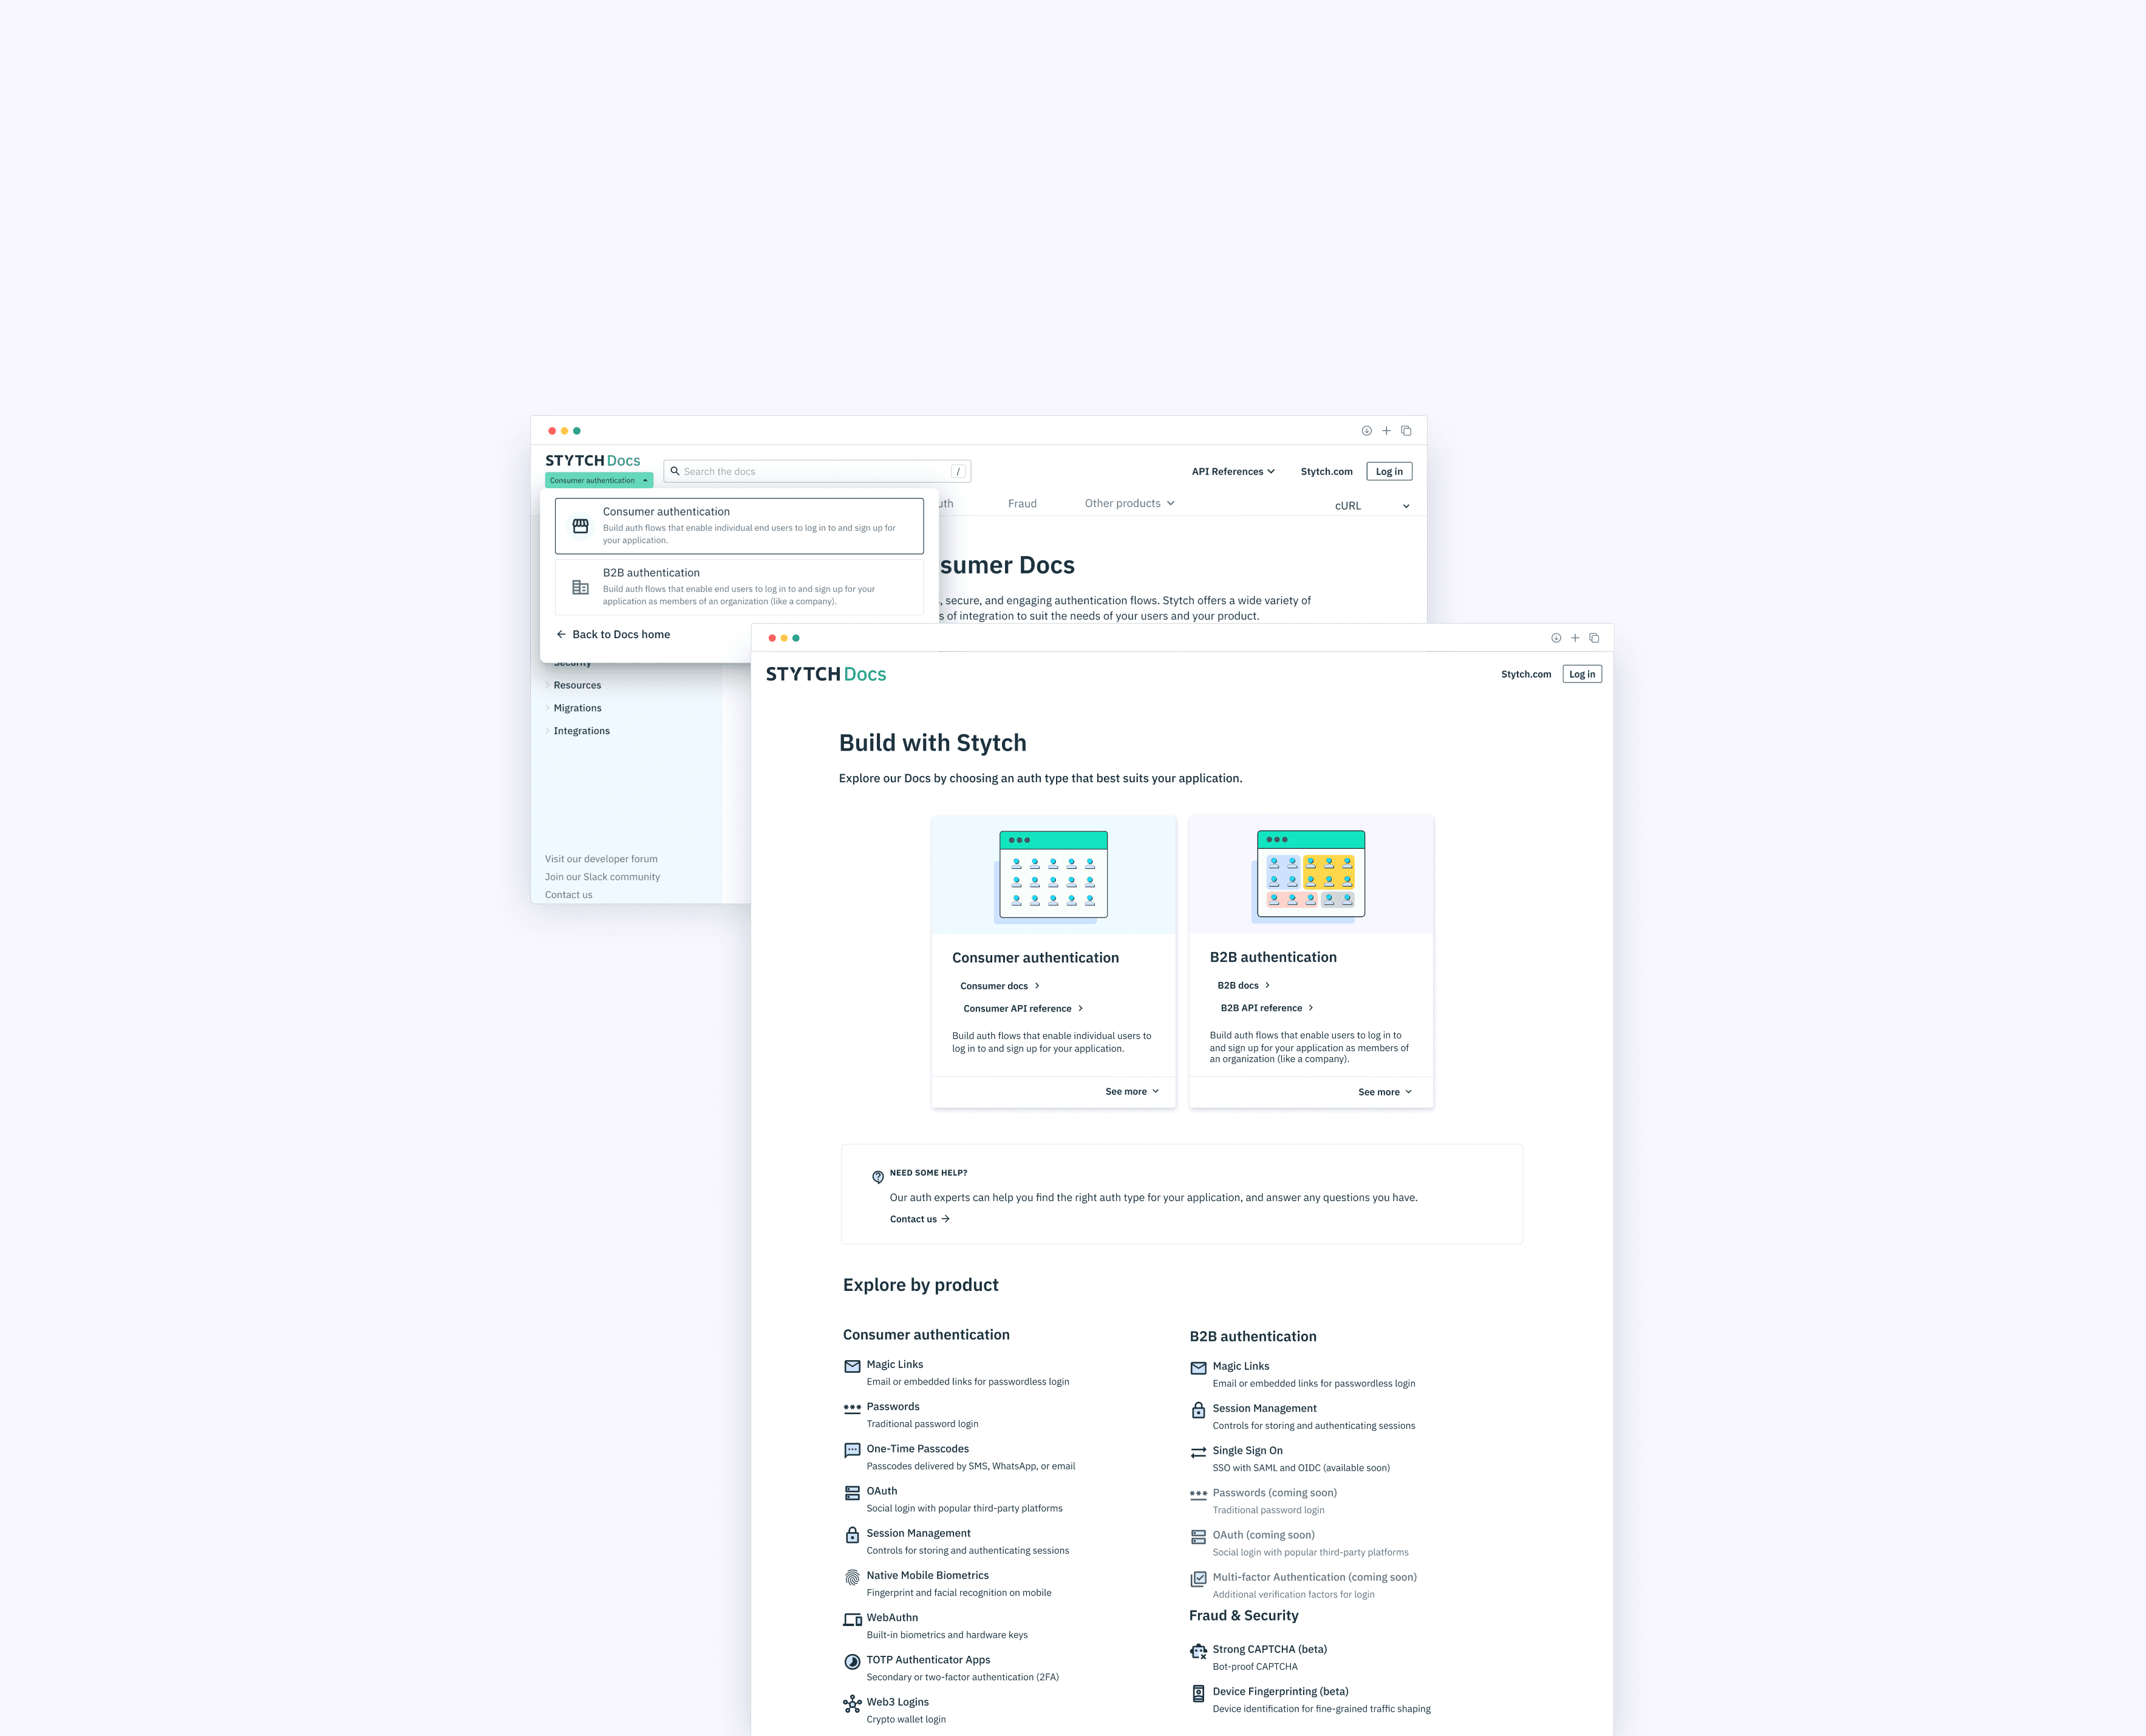Open Magic Links under Consumer authentication
The width and height of the screenshot is (2146, 1736).
[x=895, y=1364]
